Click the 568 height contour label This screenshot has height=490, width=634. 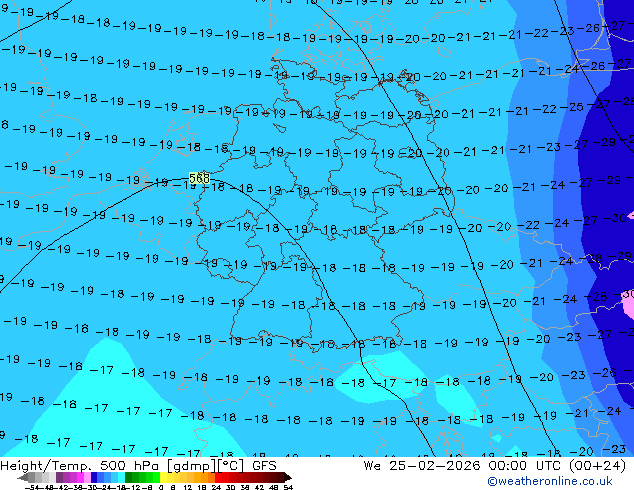click(x=199, y=178)
